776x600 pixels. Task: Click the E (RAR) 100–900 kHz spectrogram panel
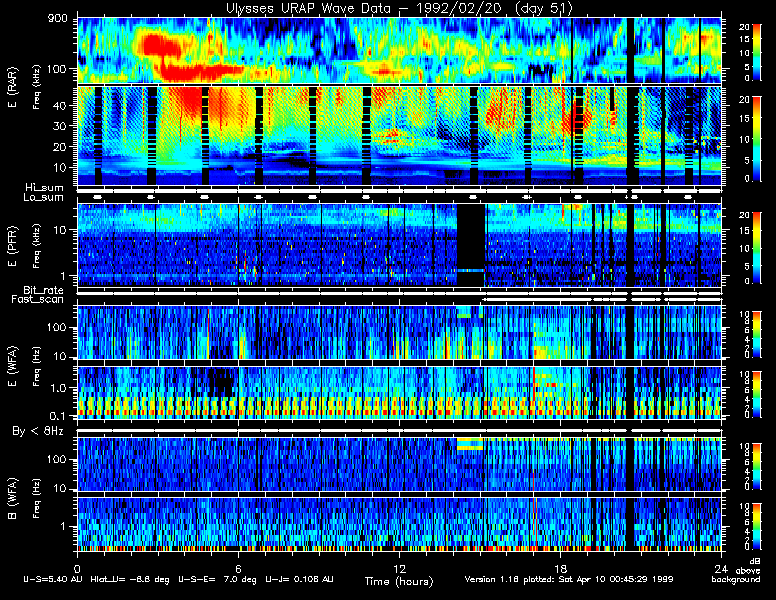(399, 50)
